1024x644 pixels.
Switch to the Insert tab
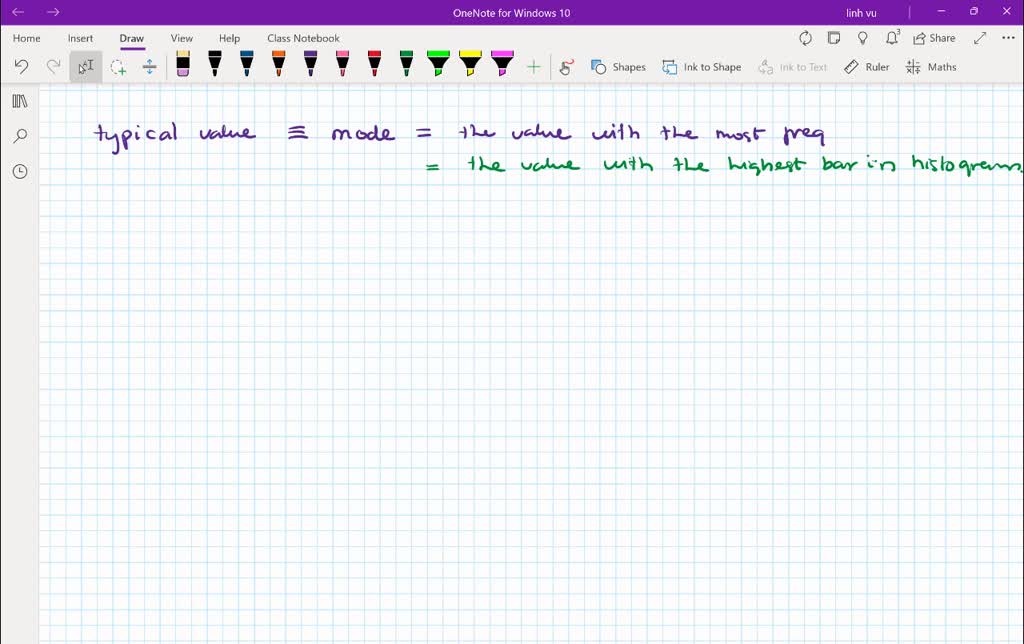80,38
